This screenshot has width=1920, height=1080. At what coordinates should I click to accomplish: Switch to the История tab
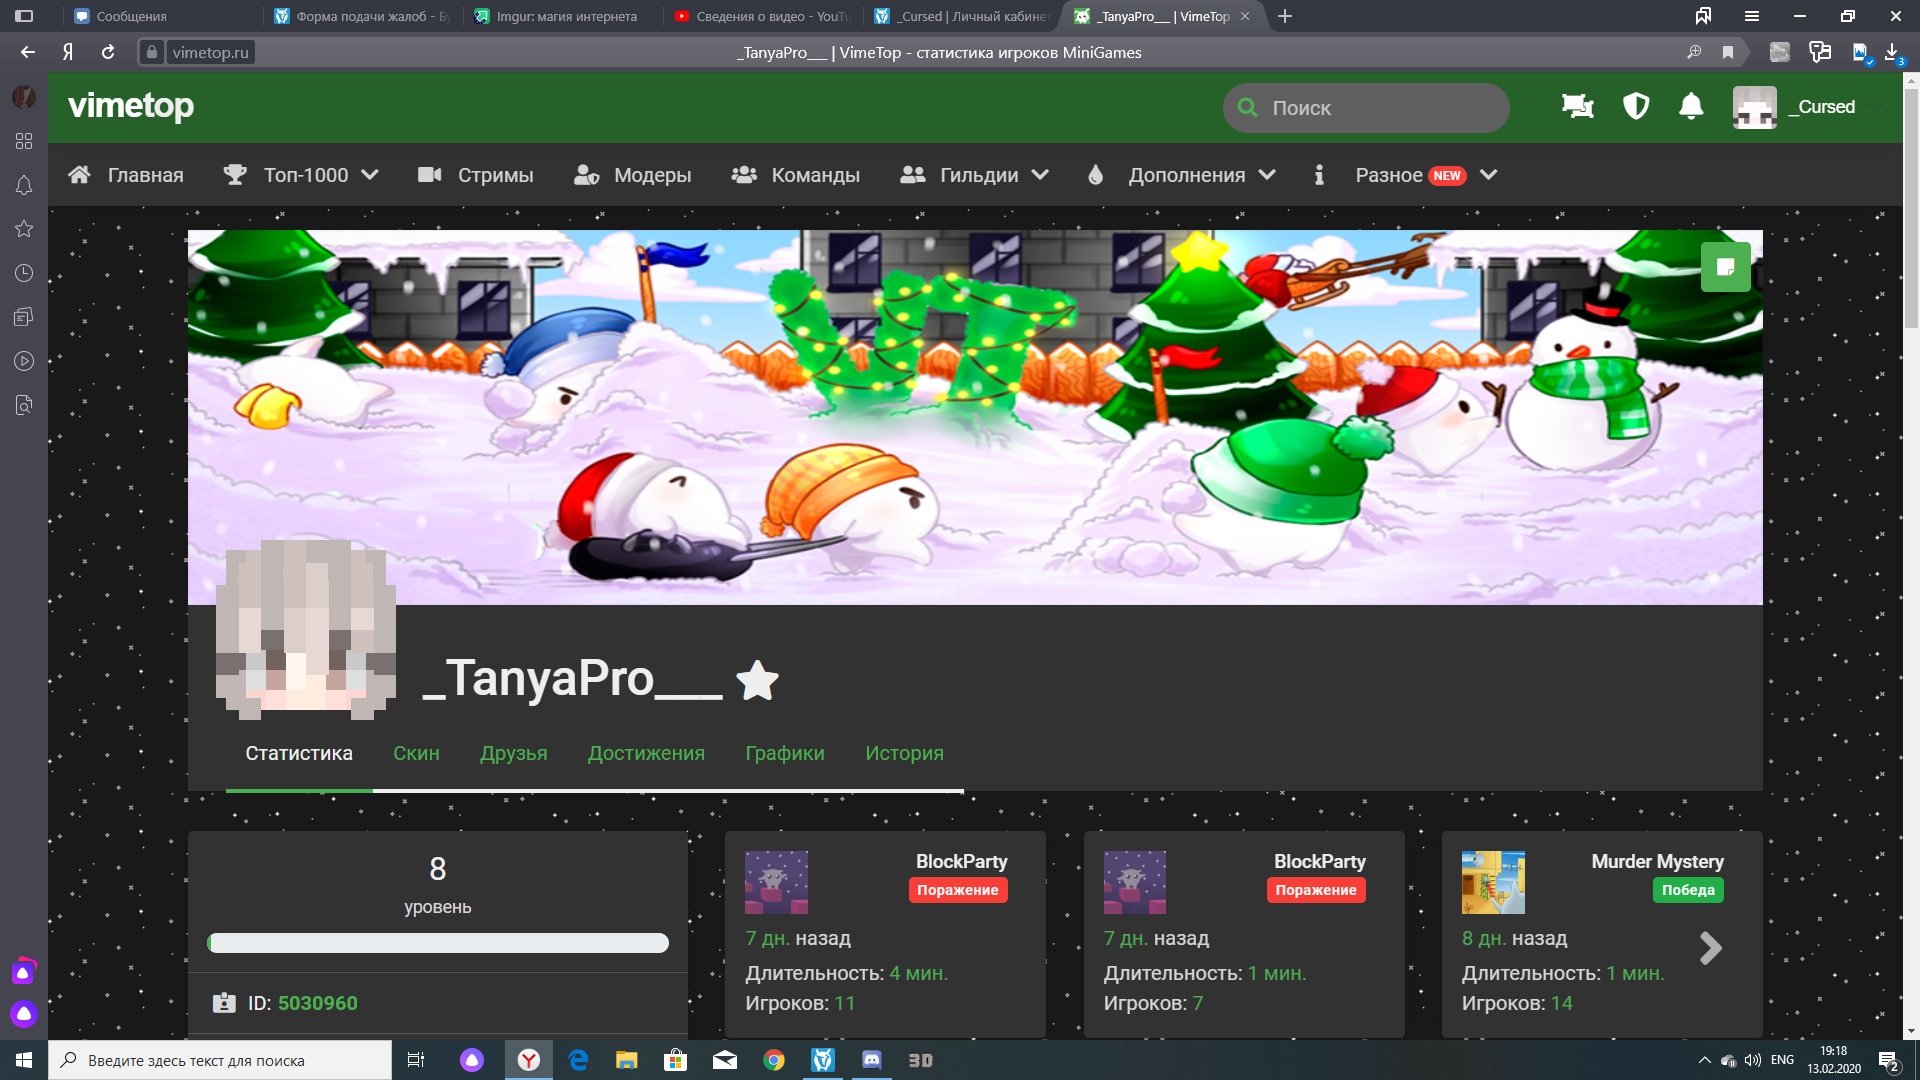tap(904, 753)
